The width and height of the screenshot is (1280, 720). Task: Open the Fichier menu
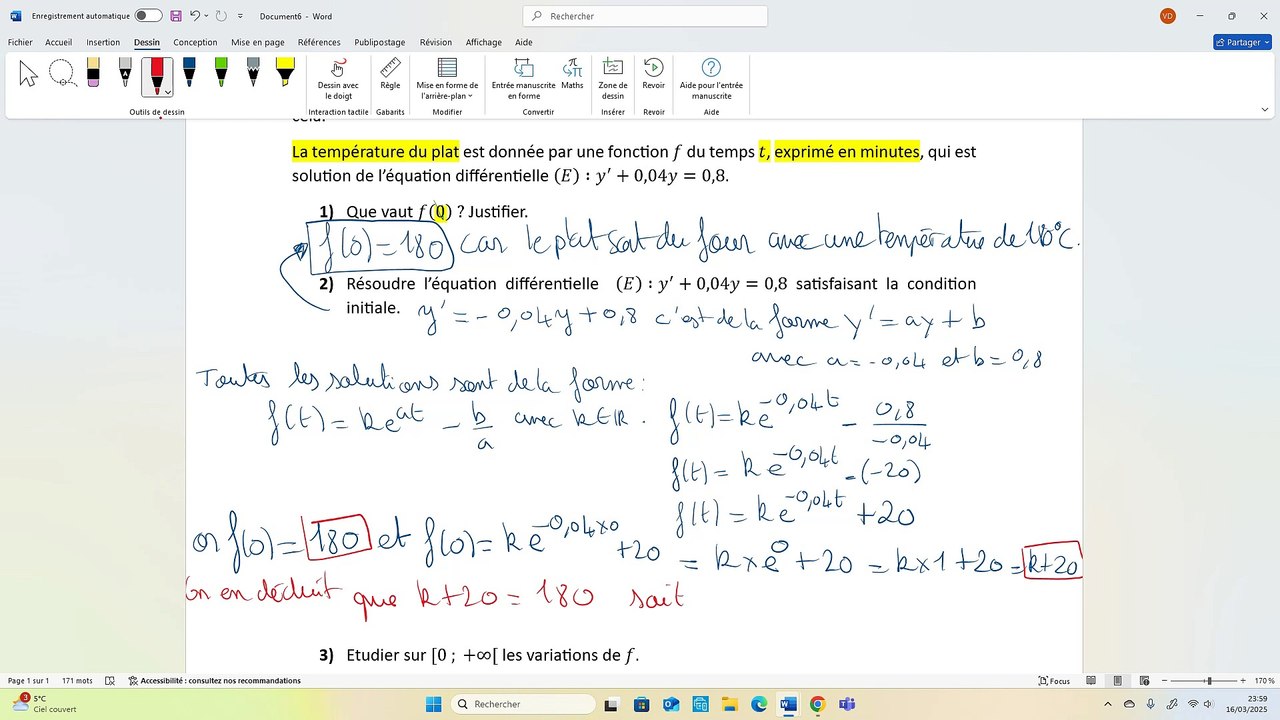20,42
